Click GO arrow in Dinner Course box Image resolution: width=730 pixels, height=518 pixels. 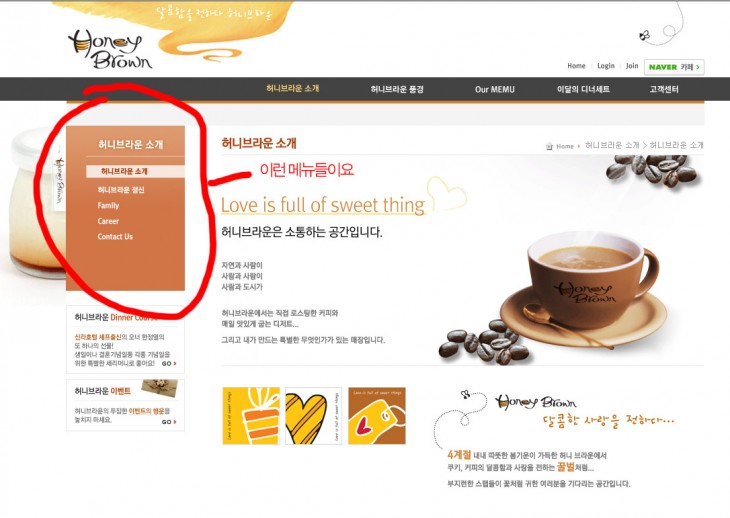(169, 363)
